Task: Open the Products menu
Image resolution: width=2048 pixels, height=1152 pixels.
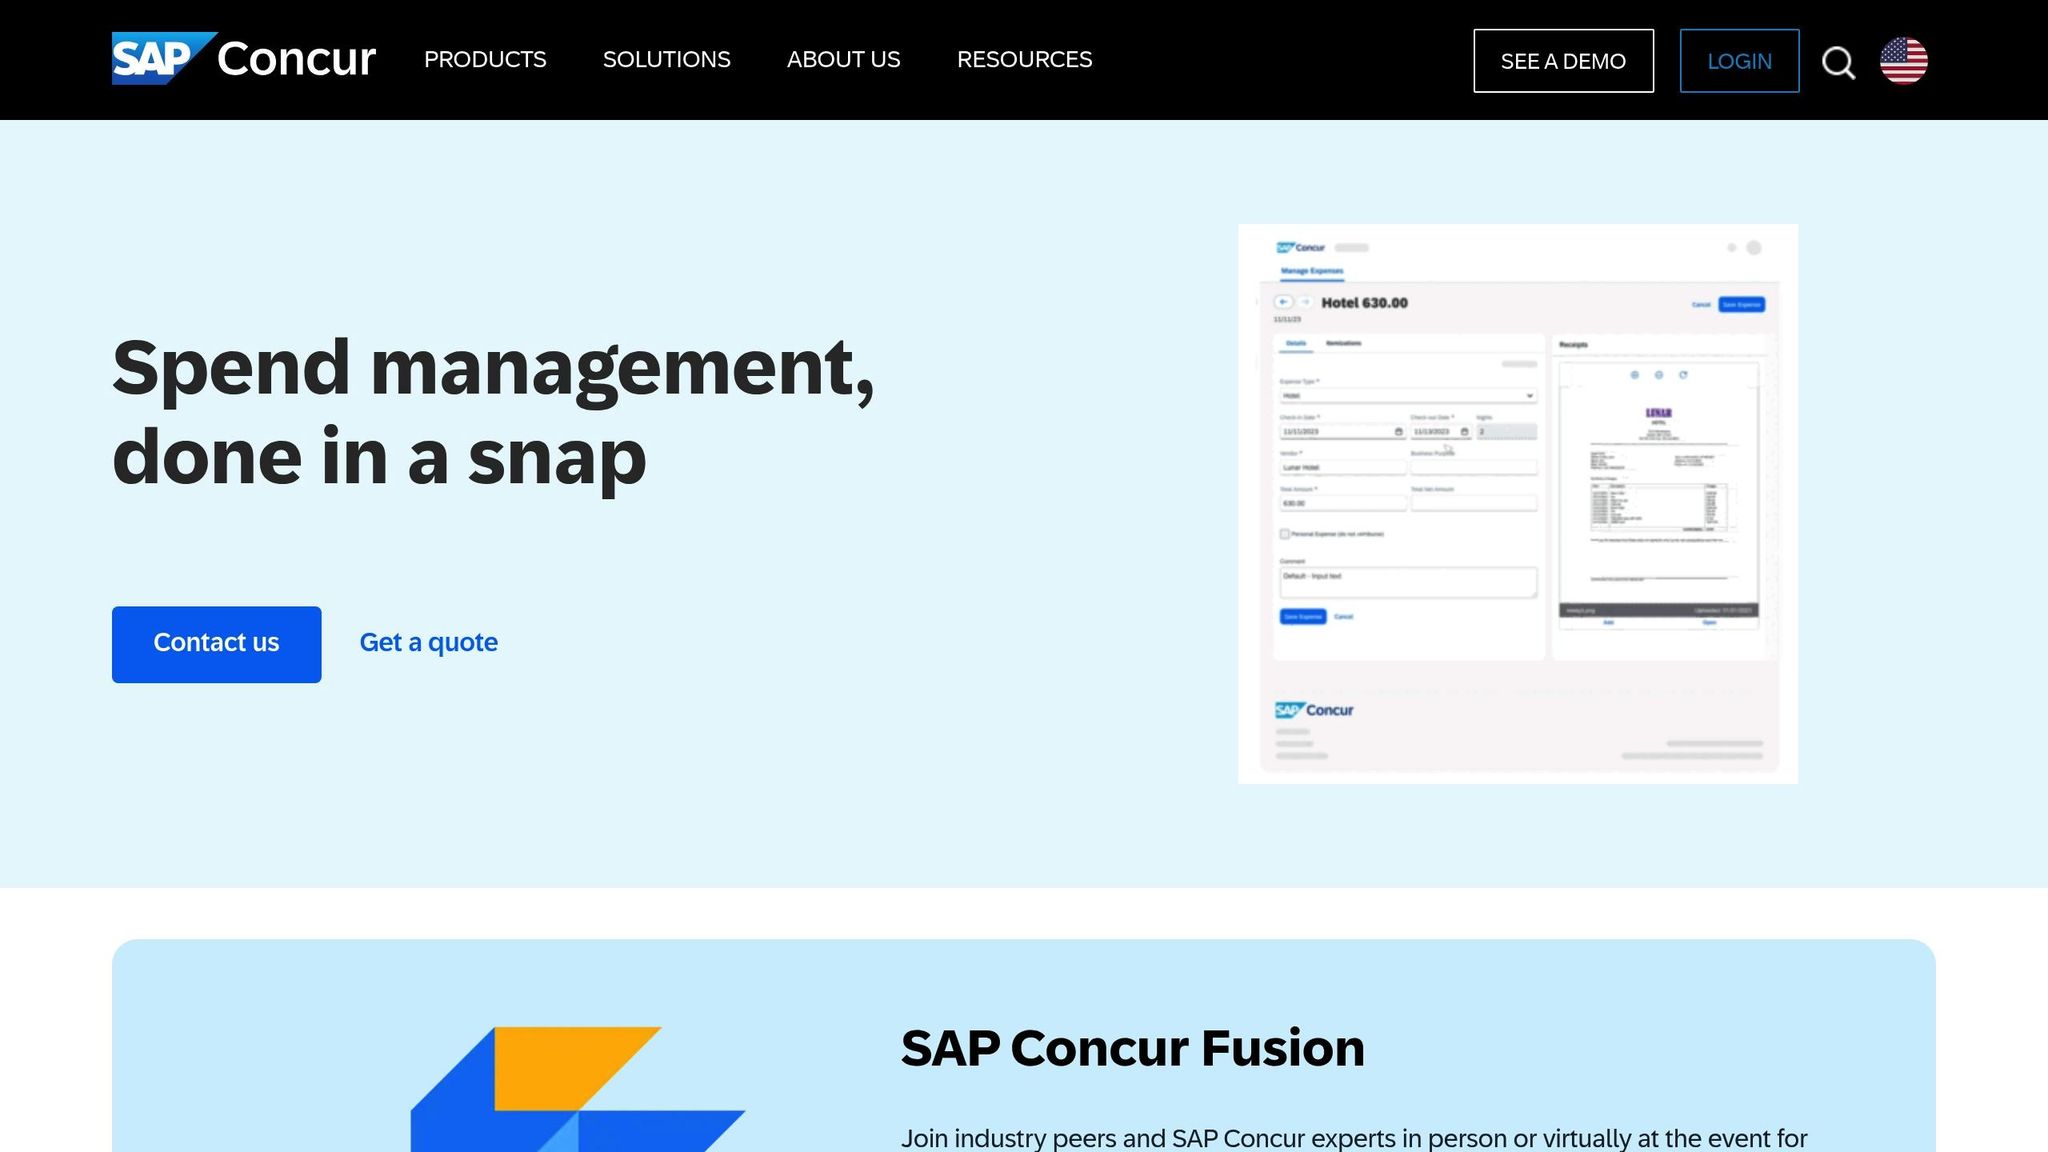Action: 485,60
